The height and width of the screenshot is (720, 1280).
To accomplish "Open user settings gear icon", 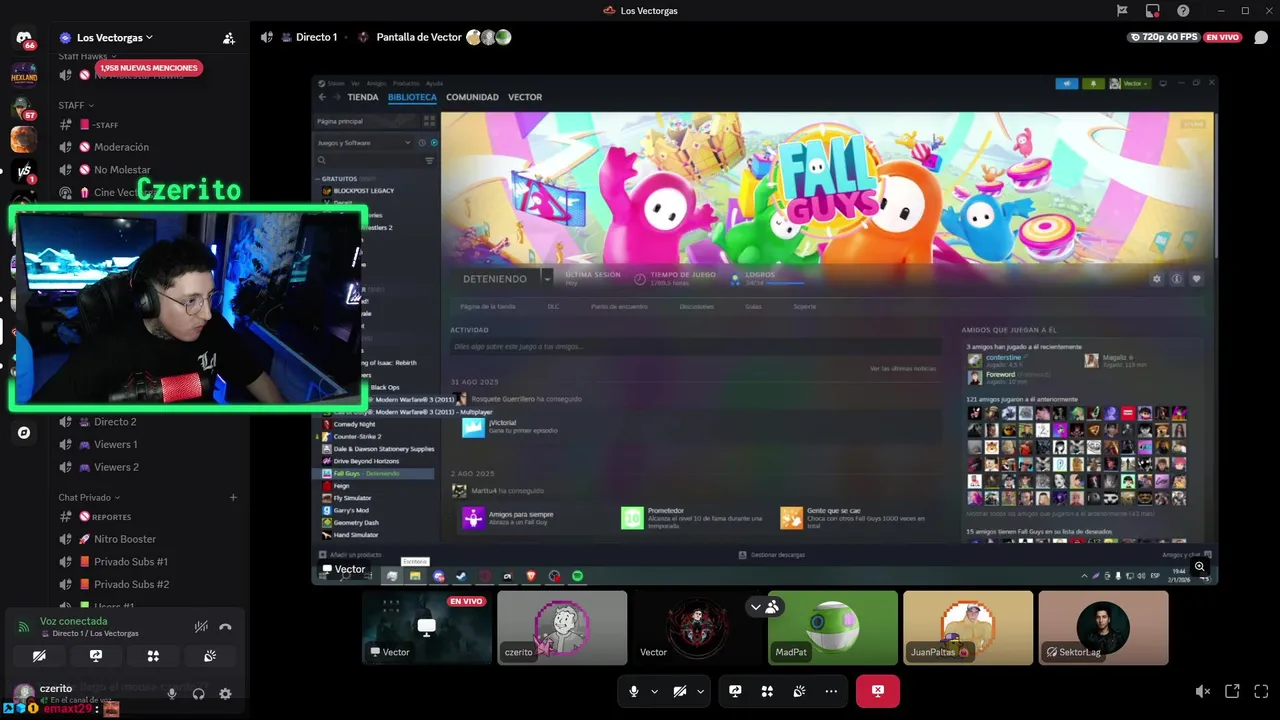I will click(x=225, y=693).
